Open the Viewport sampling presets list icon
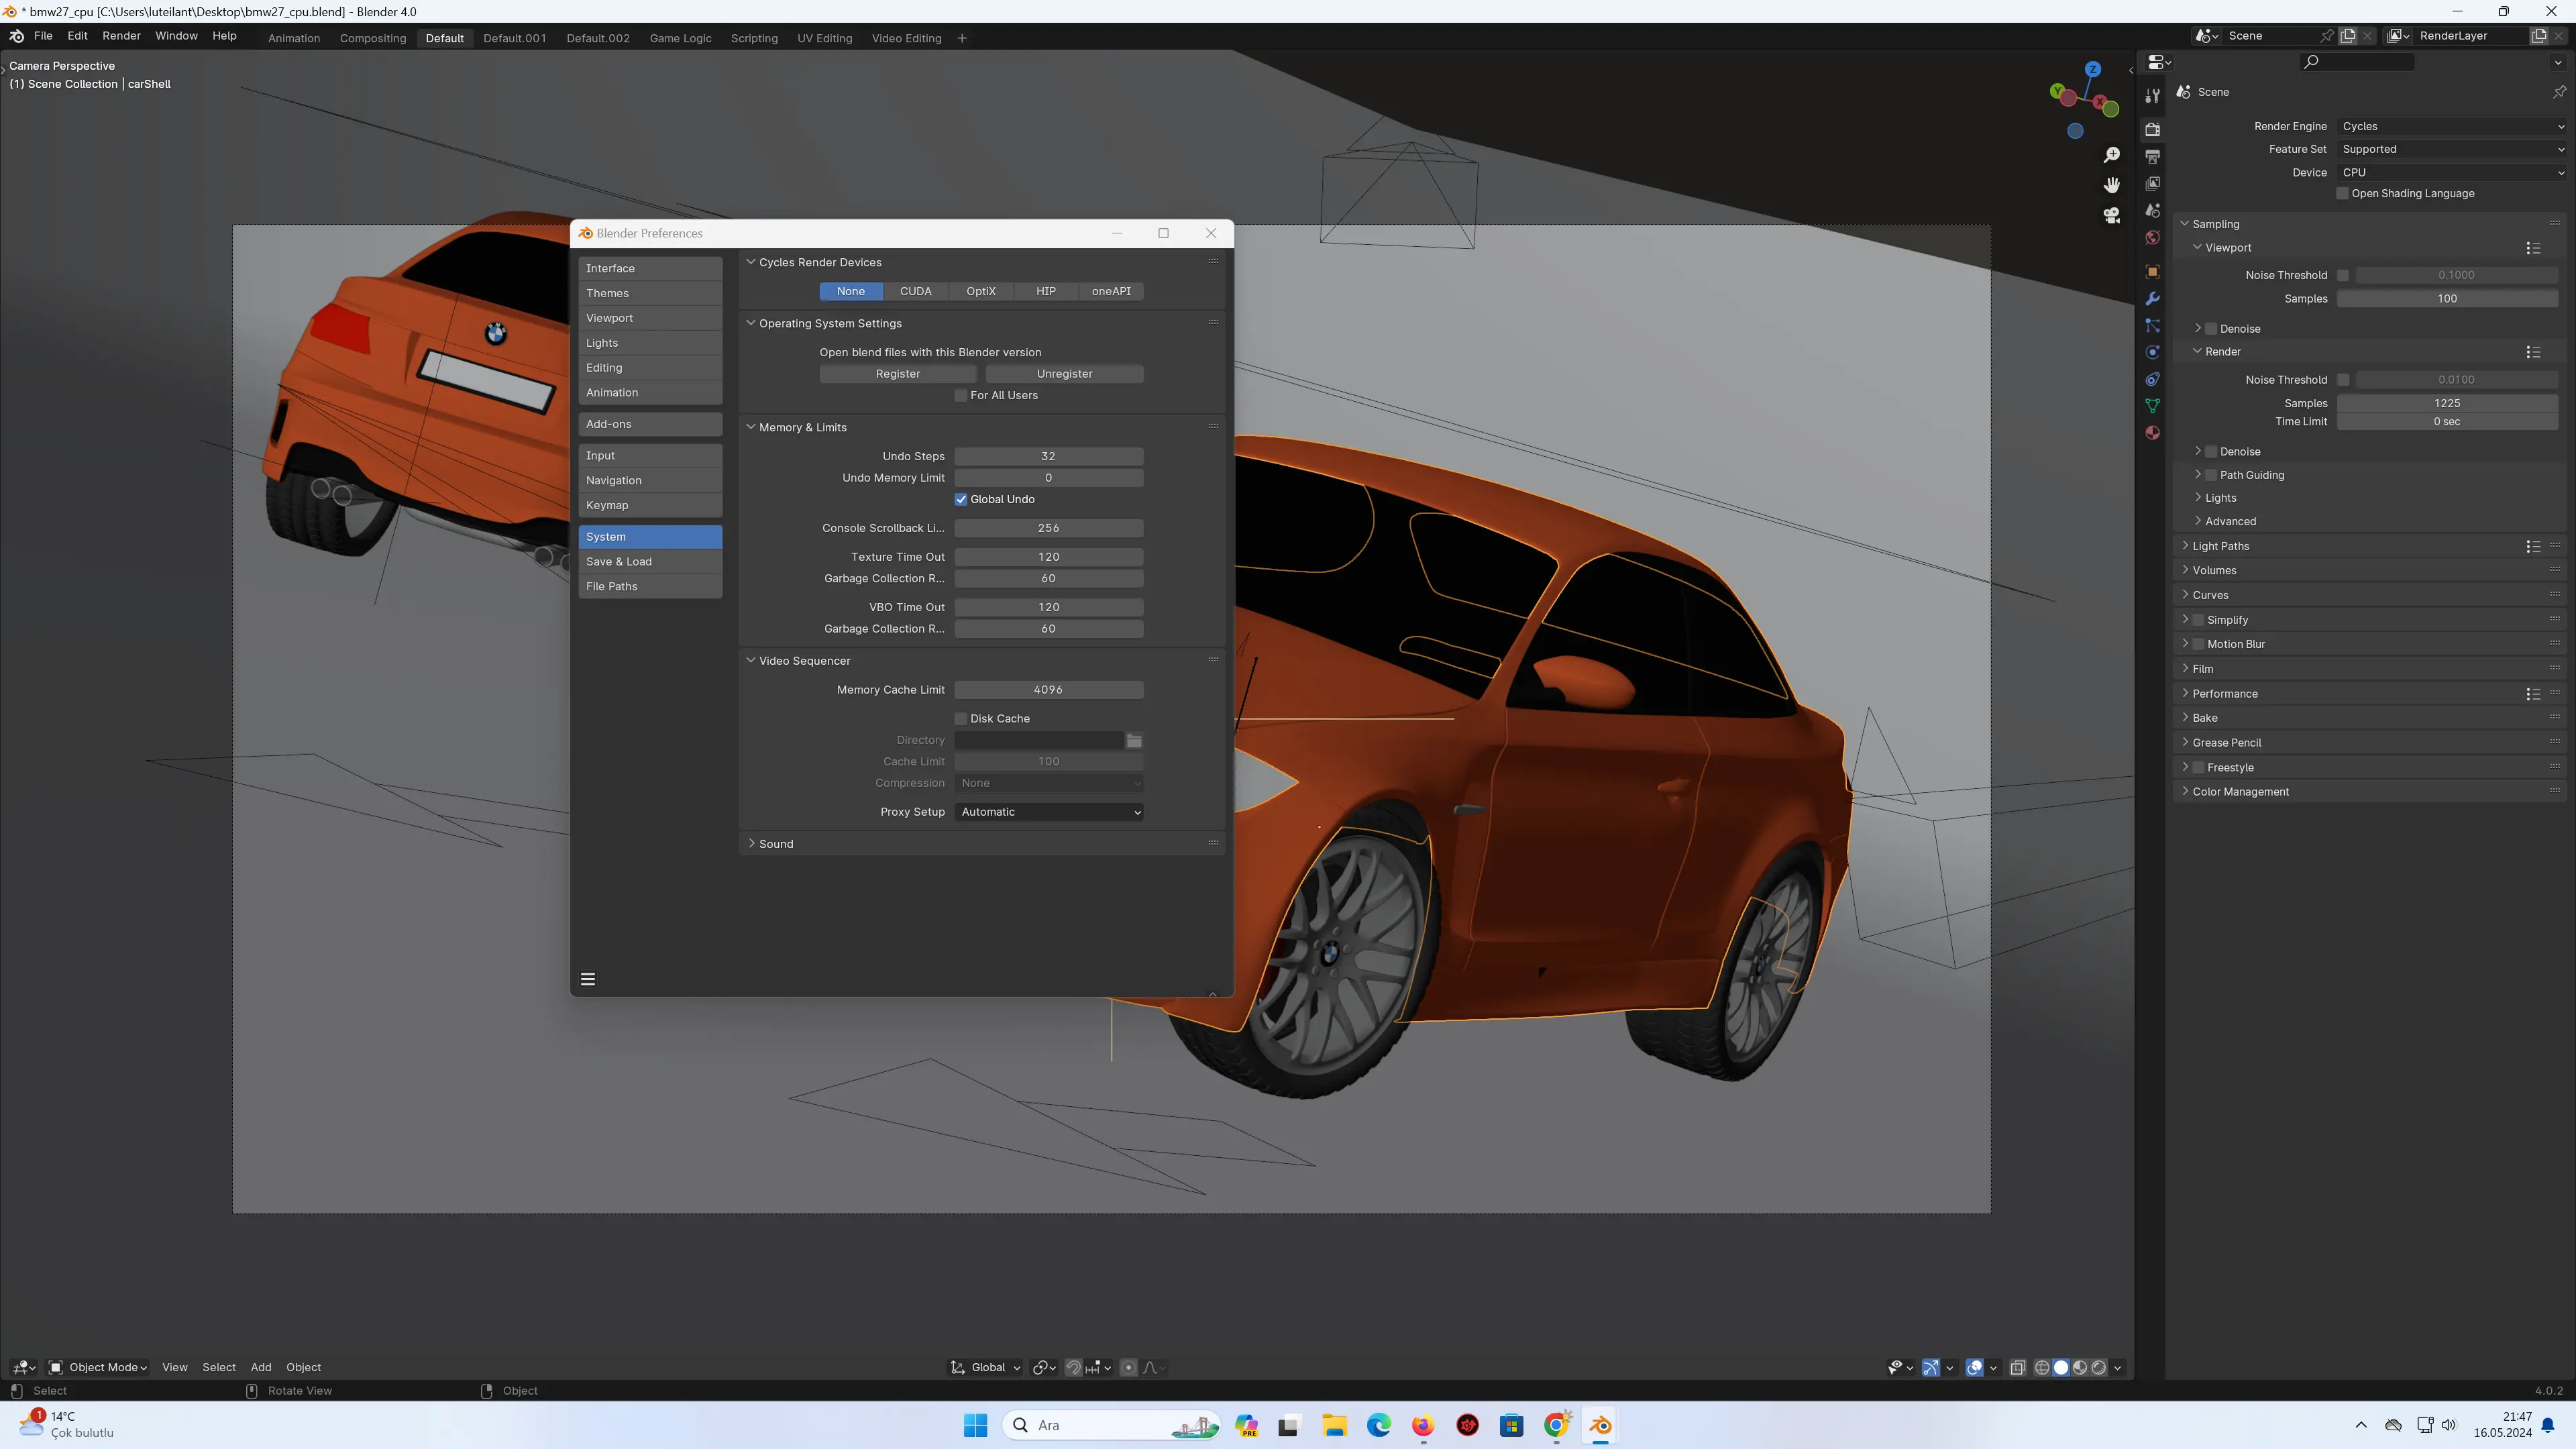Viewport: 2576px width, 1449px height. (x=2532, y=248)
